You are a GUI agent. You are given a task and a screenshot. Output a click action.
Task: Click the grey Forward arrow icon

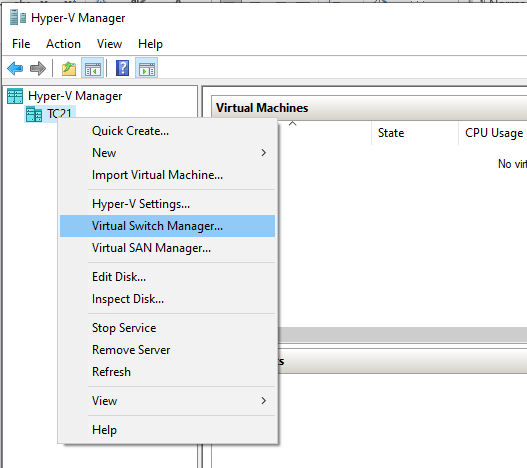pos(38,68)
